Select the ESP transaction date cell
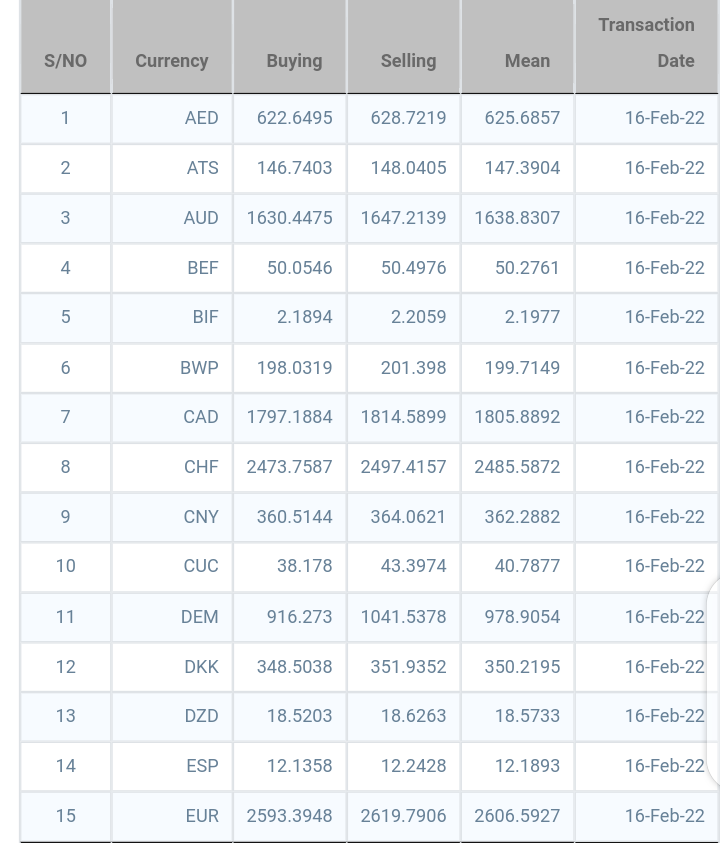The image size is (720, 843). coord(664,766)
